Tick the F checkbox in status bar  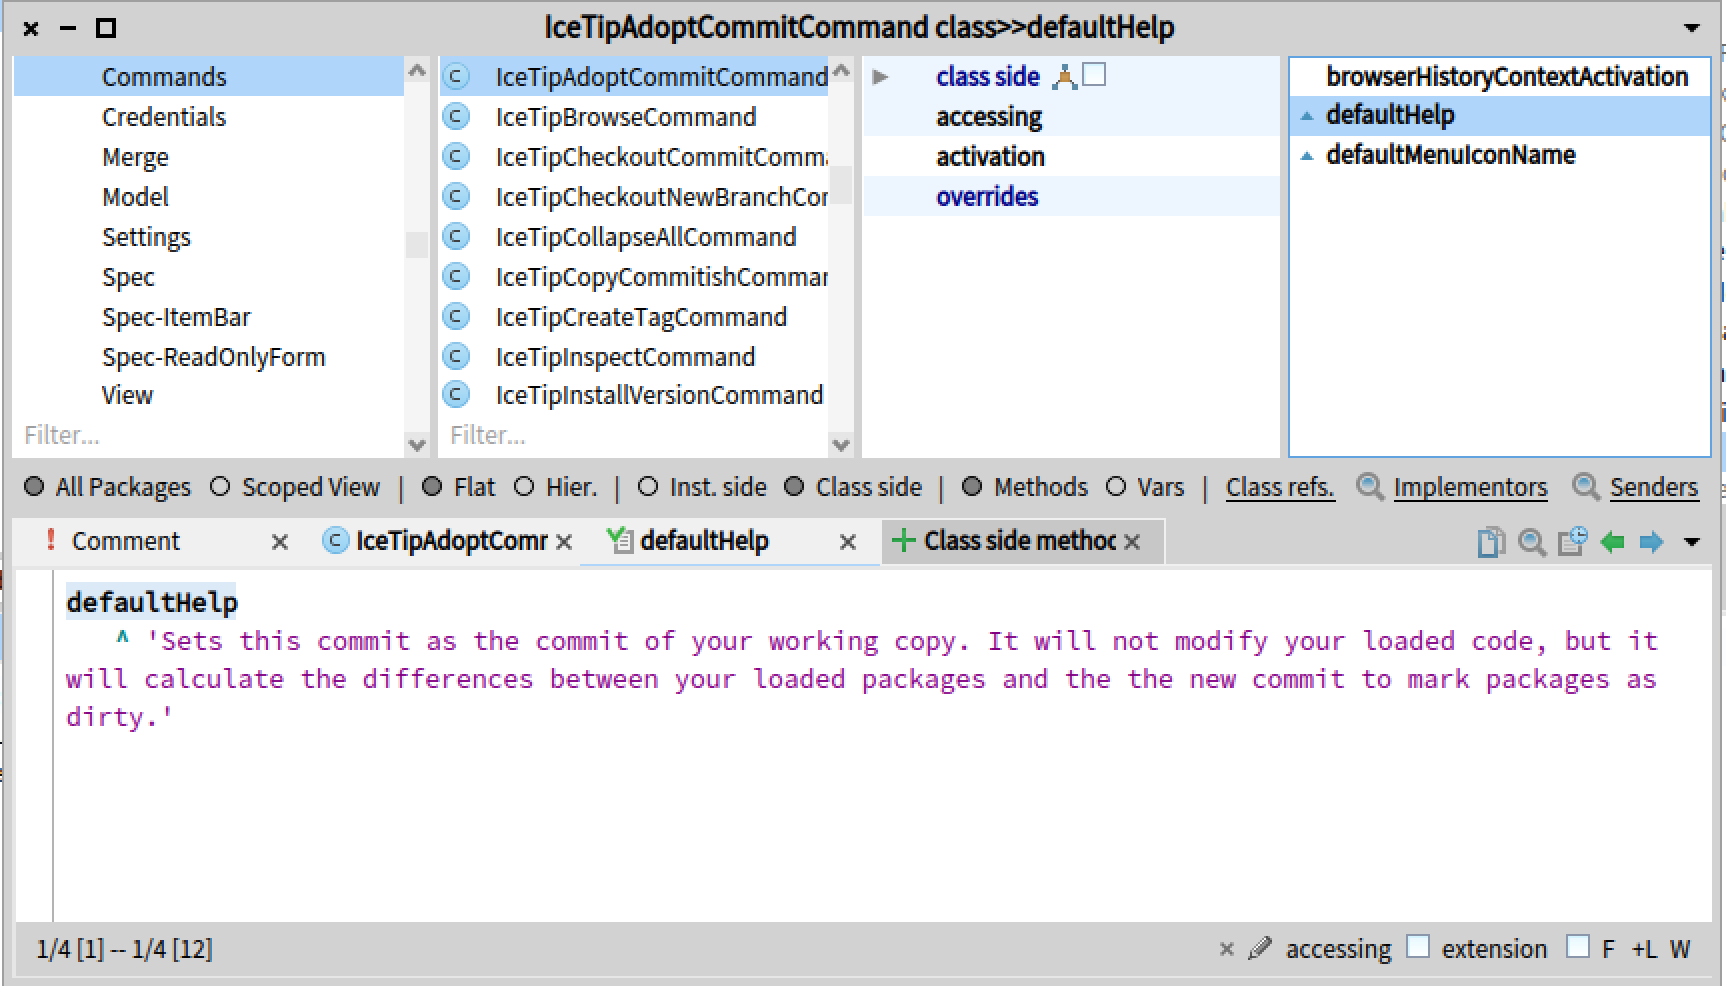pos(1578,946)
